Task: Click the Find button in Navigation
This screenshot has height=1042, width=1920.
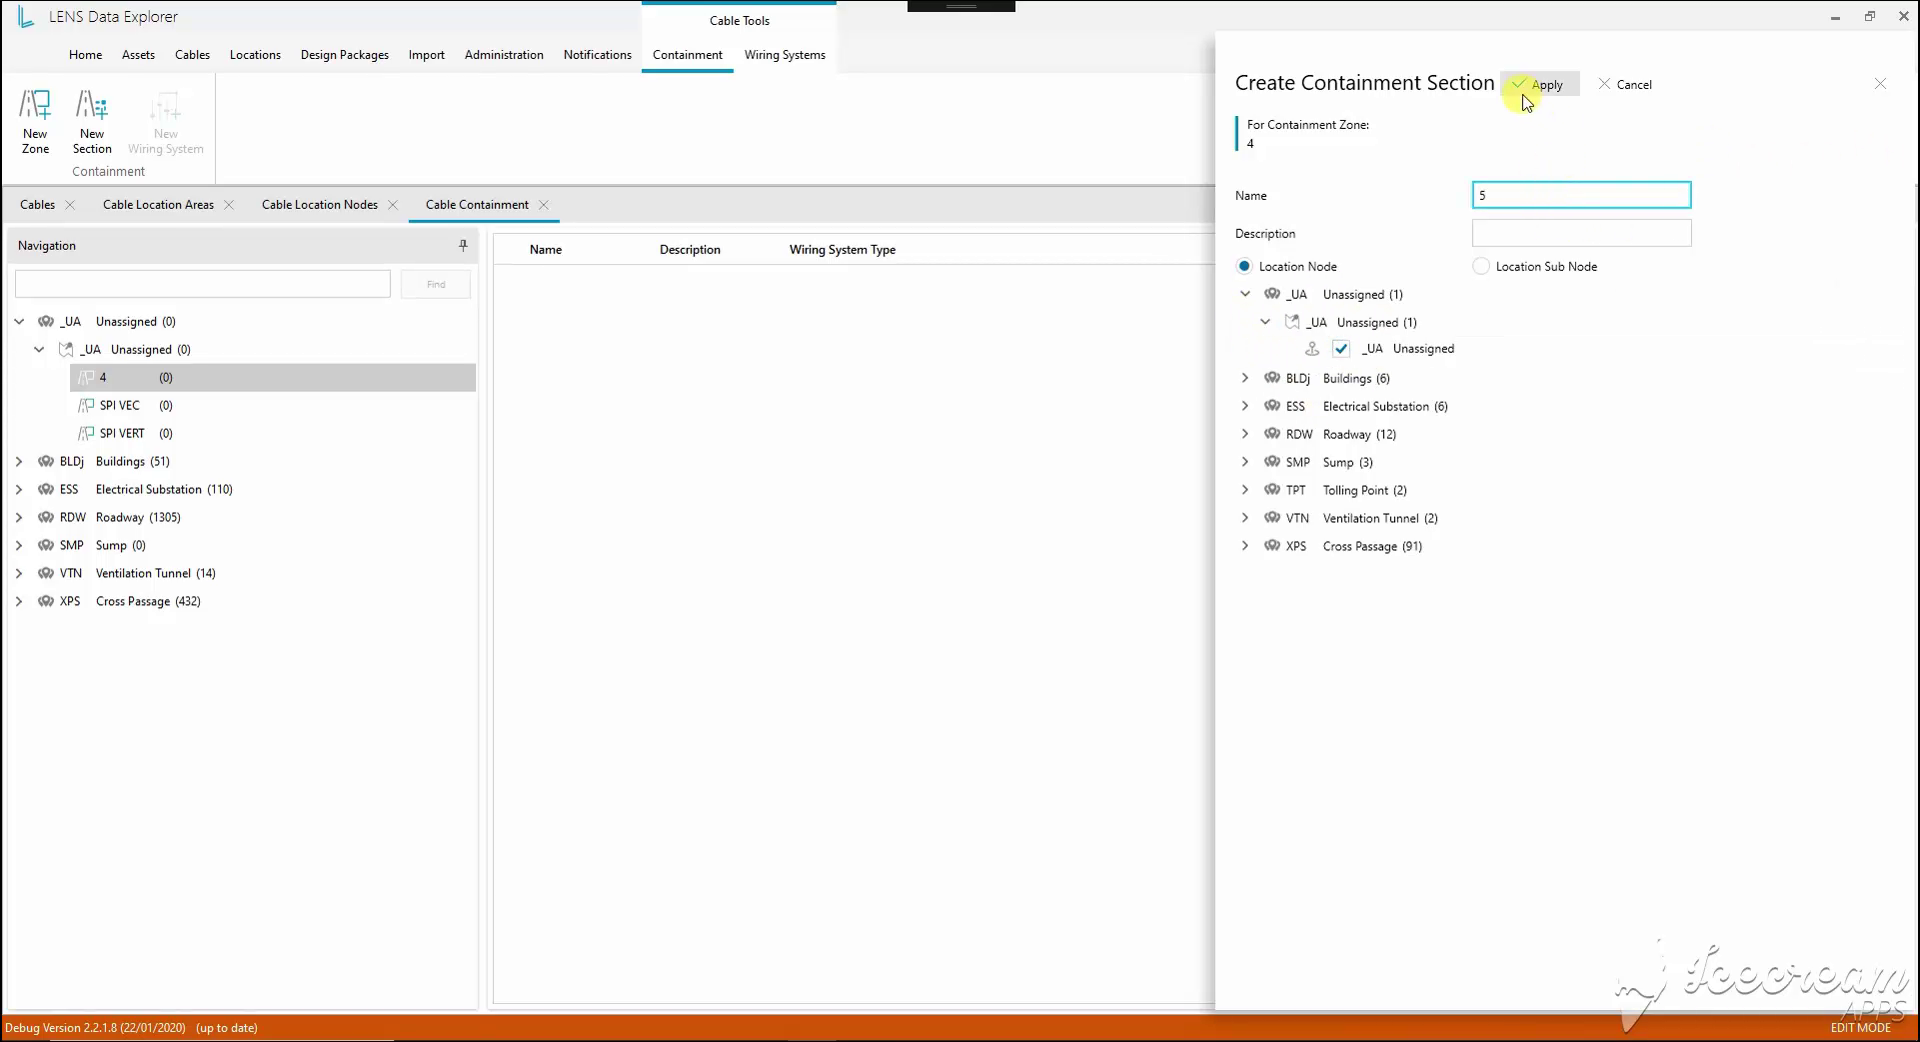Action: coord(436,284)
